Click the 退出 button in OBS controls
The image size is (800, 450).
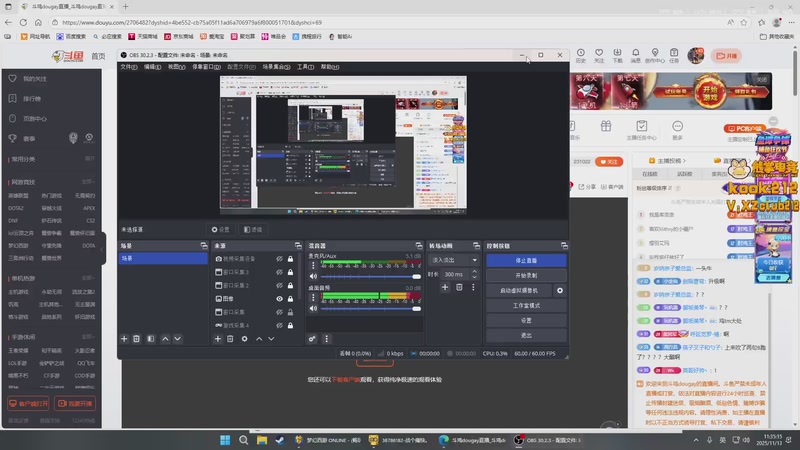coord(526,335)
